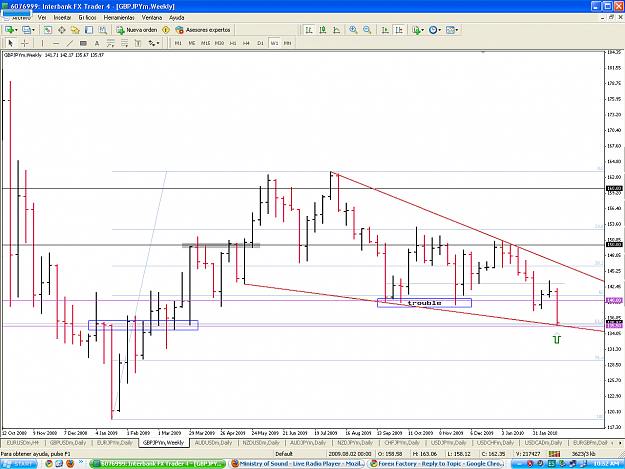Screen dimensions: 625x469
Task: Switch to M5 timeframe
Action: pos(192,43)
